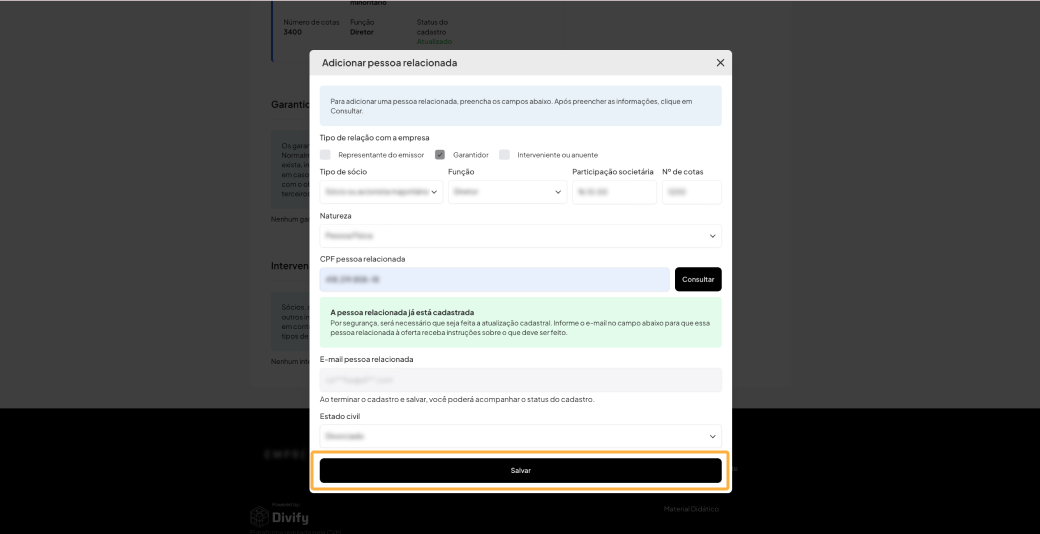
Task: Click the CPF pessoa relacionada field
Action: point(495,279)
